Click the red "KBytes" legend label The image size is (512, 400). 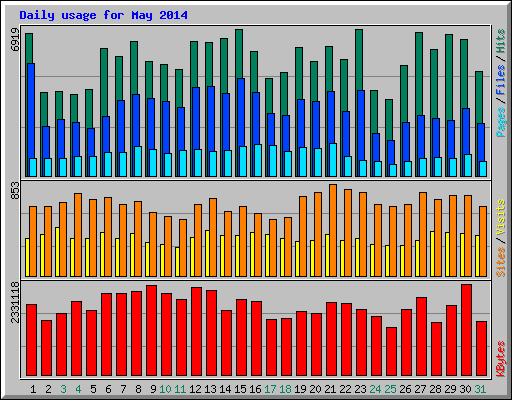point(501,359)
